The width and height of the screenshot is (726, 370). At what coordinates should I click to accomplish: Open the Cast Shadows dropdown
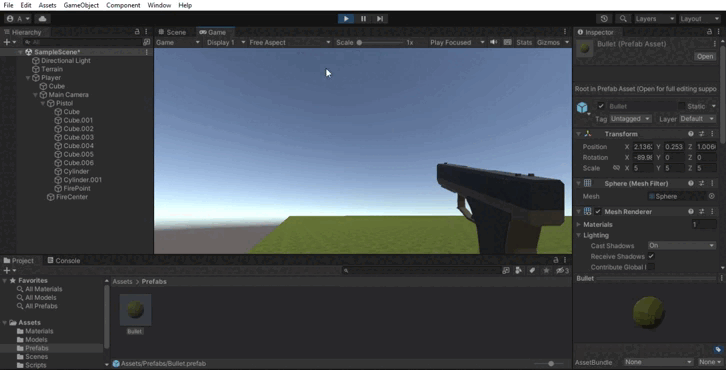(x=682, y=245)
